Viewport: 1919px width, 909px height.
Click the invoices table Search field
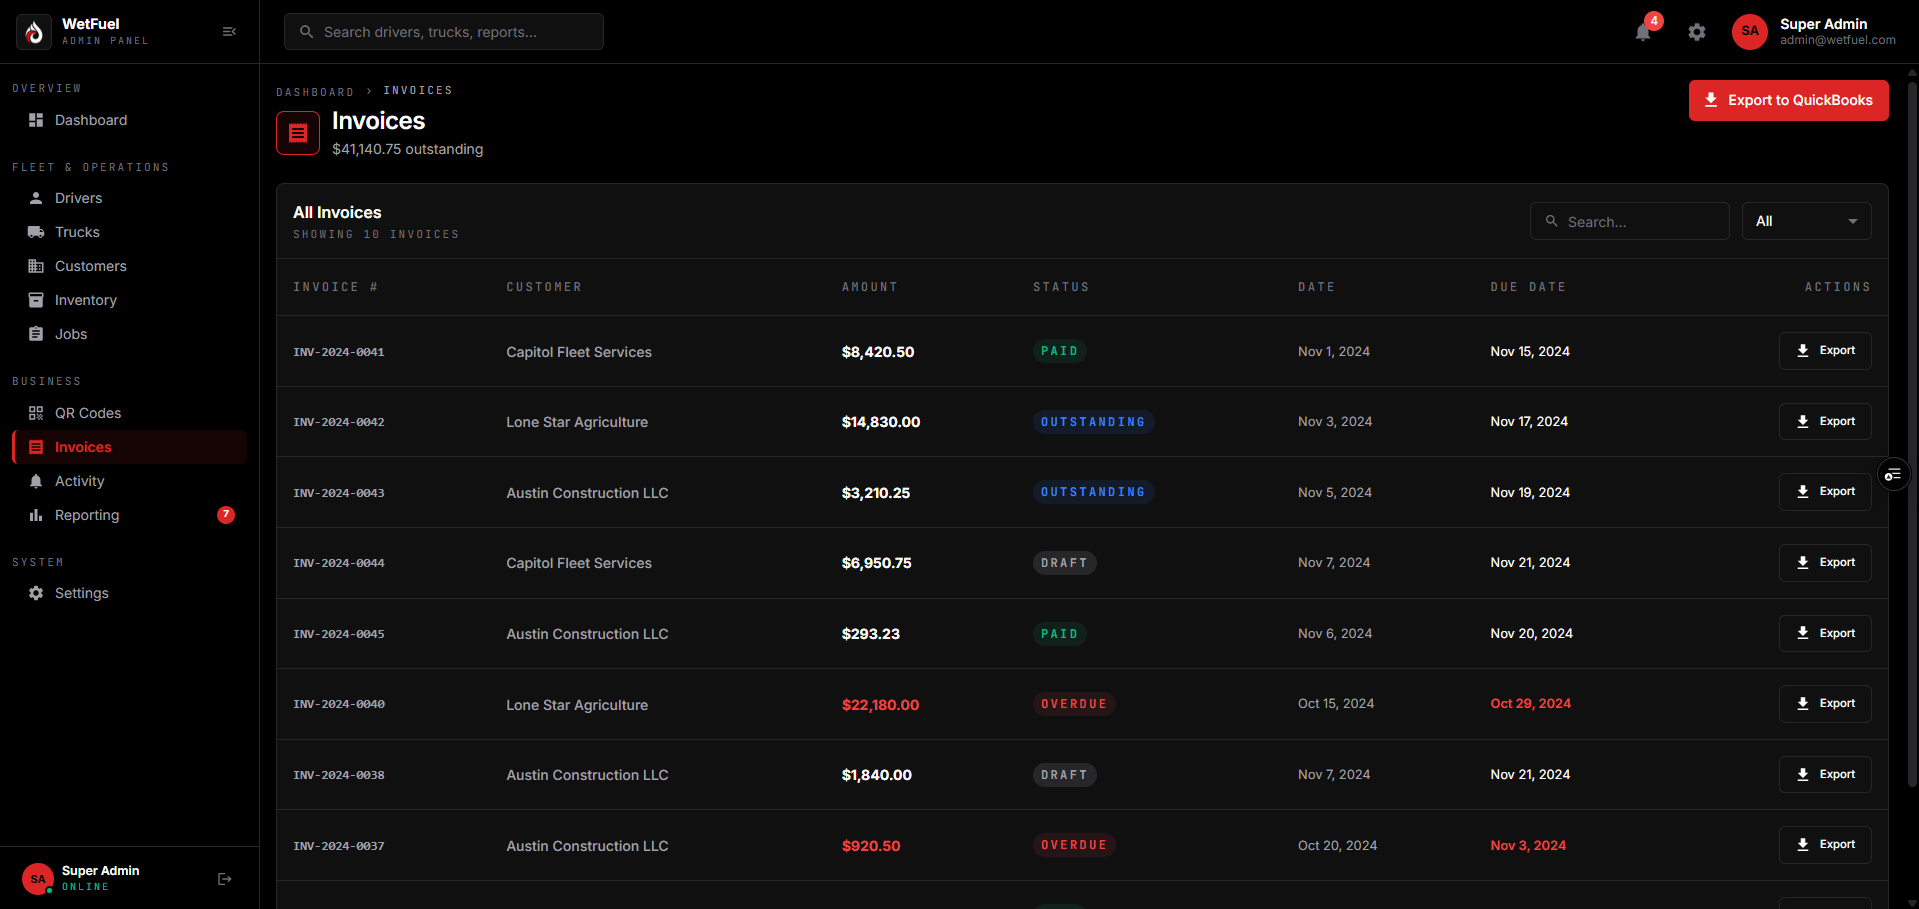point(1629,221)
